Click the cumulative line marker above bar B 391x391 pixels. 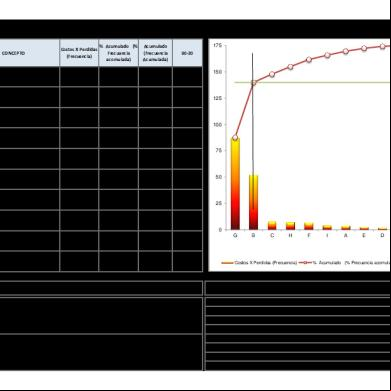(x=254, y=83)
